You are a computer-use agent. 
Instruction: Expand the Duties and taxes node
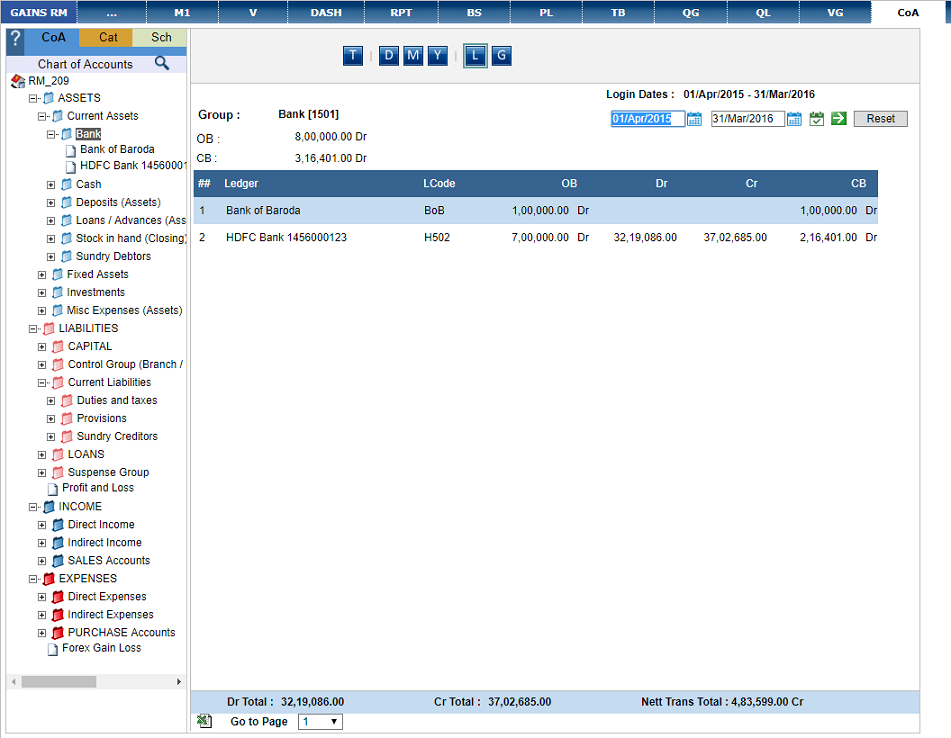51,401
